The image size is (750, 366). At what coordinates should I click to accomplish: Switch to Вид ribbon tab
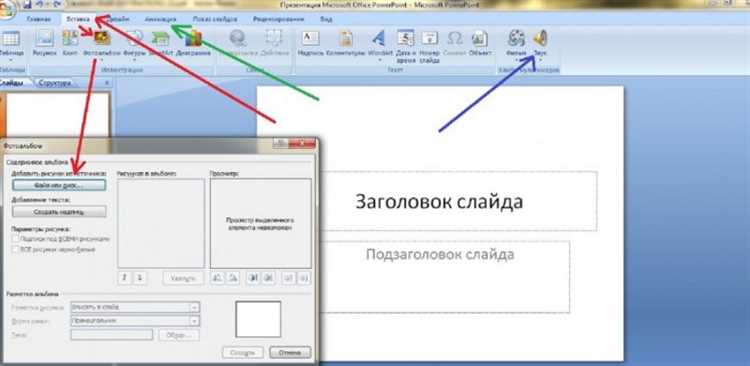pos(326,20)
